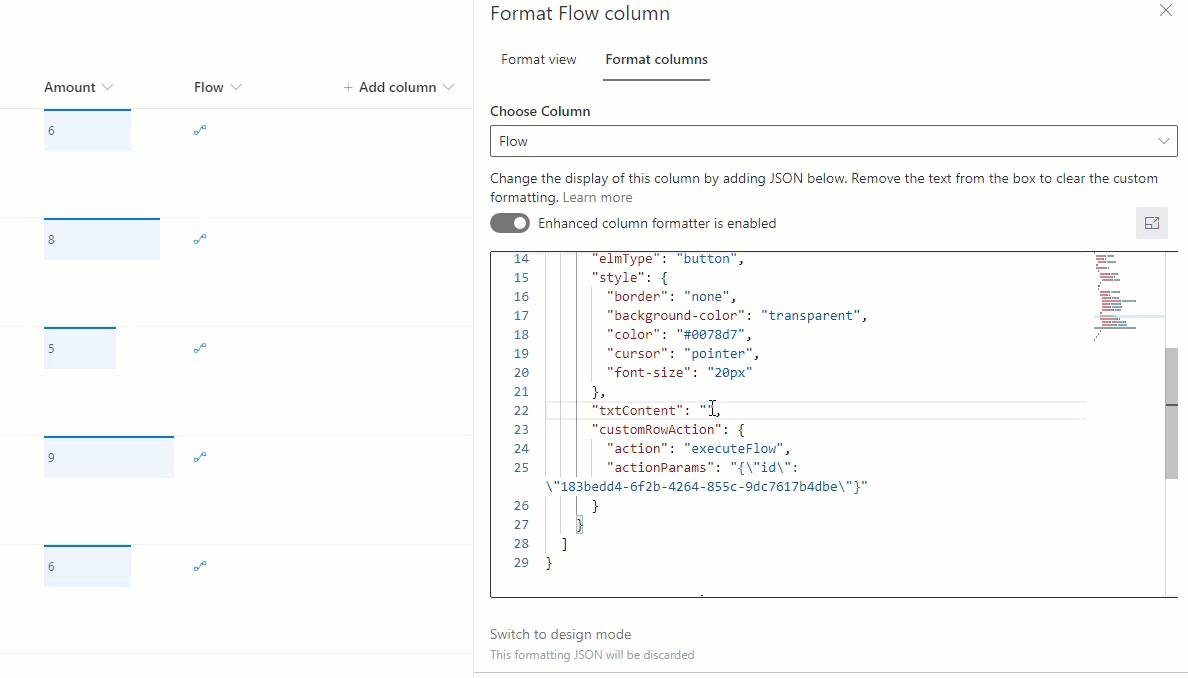Click Switch to design mode

pos(560,634)
